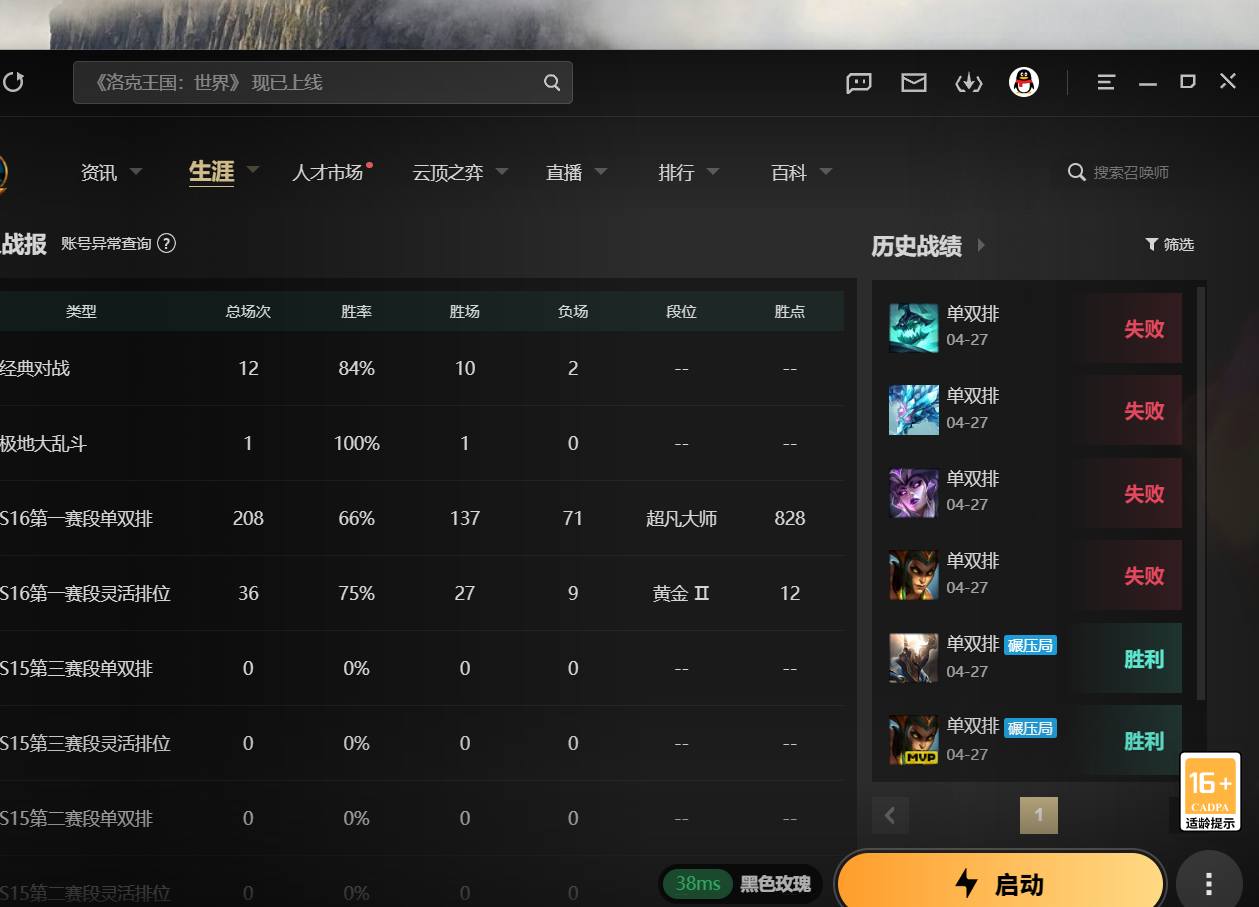This screenshot has width=1259, height=907.
Task: Click the 黑色玫瑰 server selector
Action: click(775, 884)
